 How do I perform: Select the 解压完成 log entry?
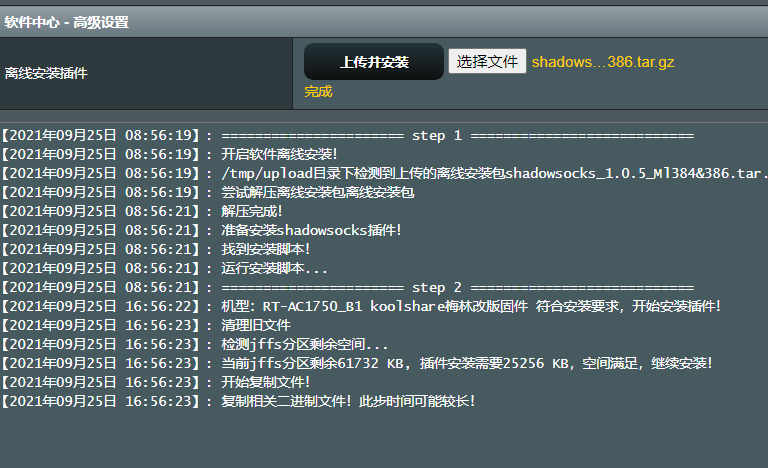point(252,211)
